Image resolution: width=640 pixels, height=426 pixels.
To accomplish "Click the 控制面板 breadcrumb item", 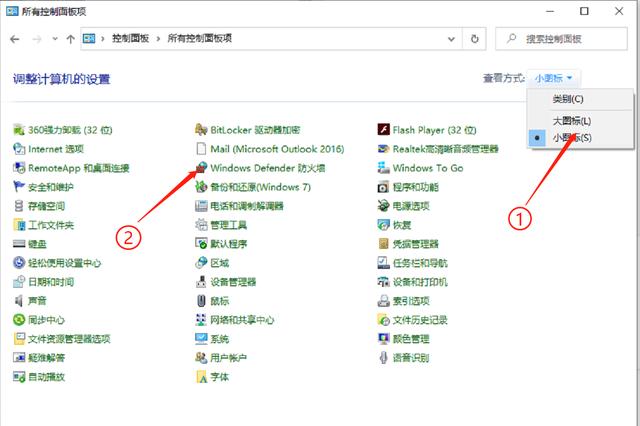I will (130, 38).
